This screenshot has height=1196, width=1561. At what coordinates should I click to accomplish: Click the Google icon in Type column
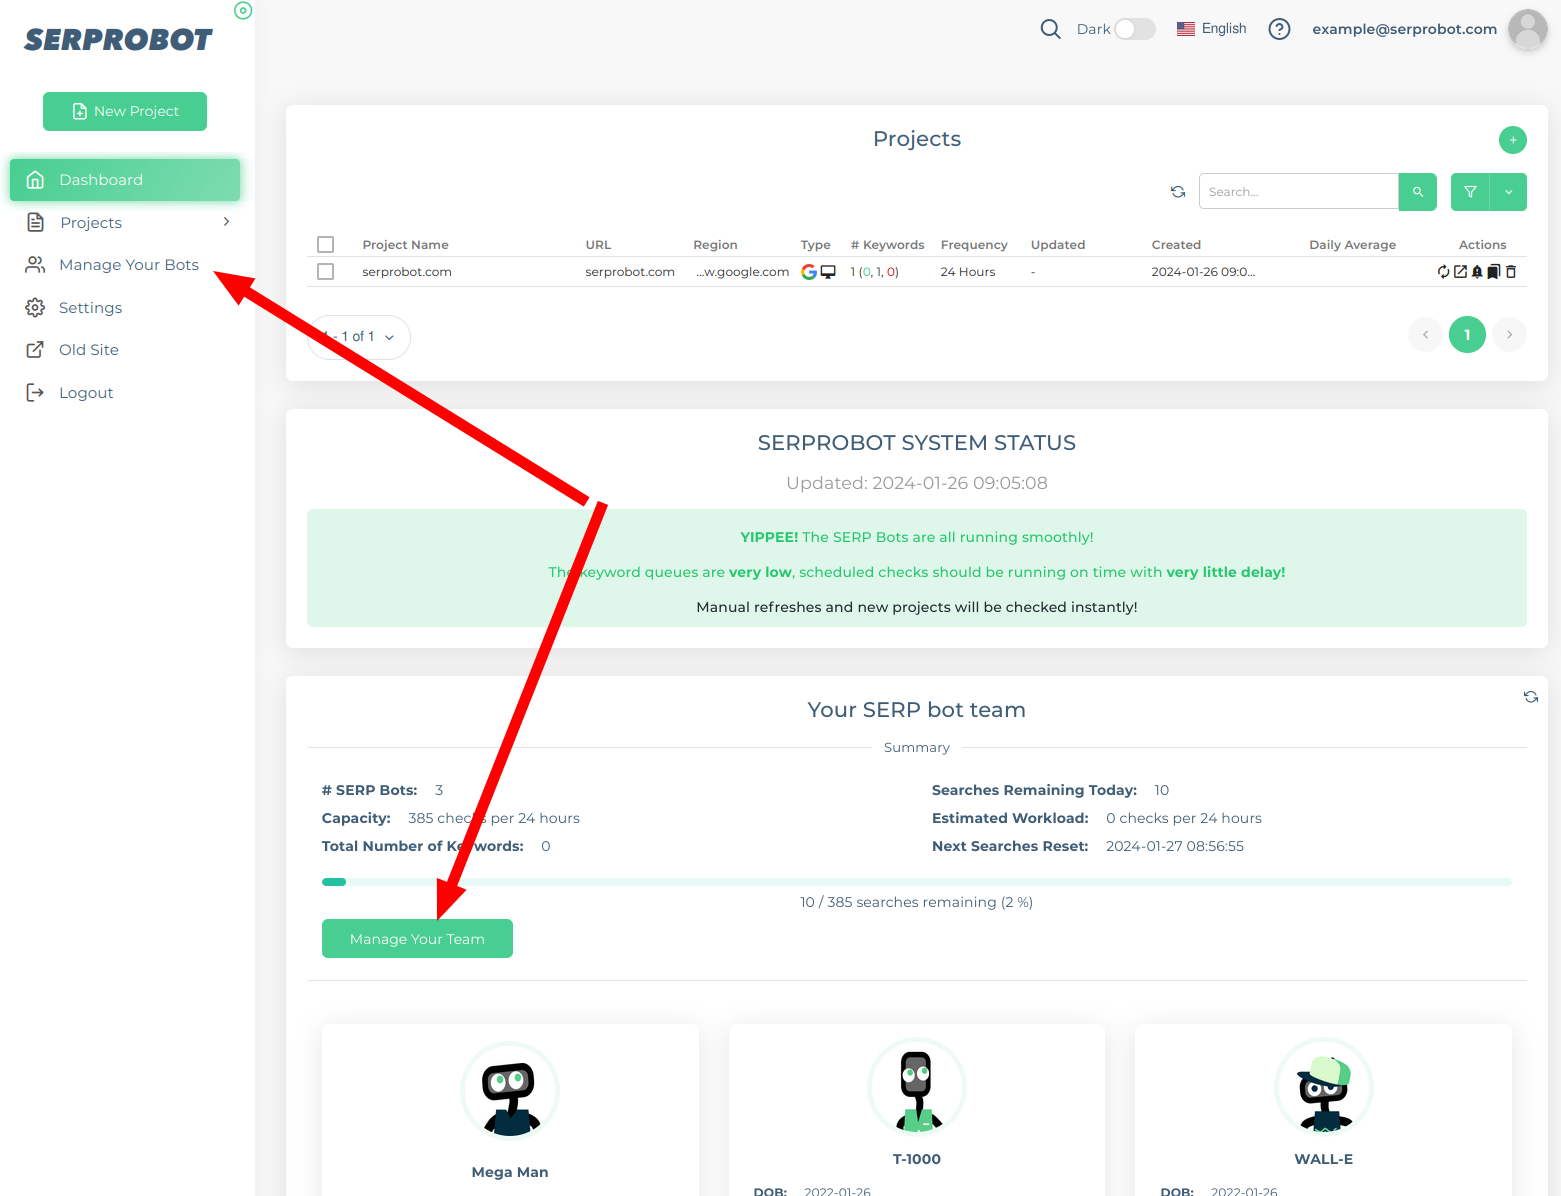[809, 272]
